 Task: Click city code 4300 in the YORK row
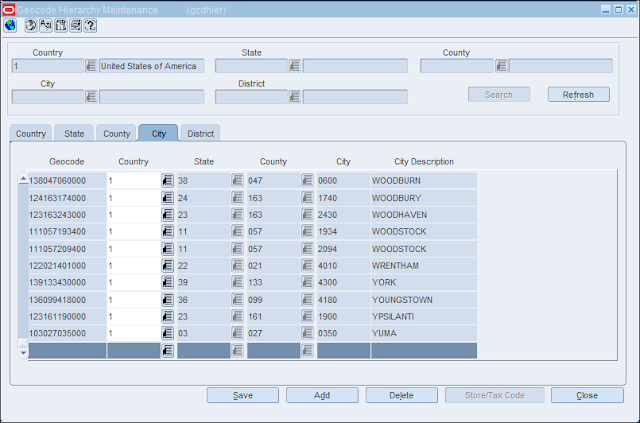click(x=343, y=283)
